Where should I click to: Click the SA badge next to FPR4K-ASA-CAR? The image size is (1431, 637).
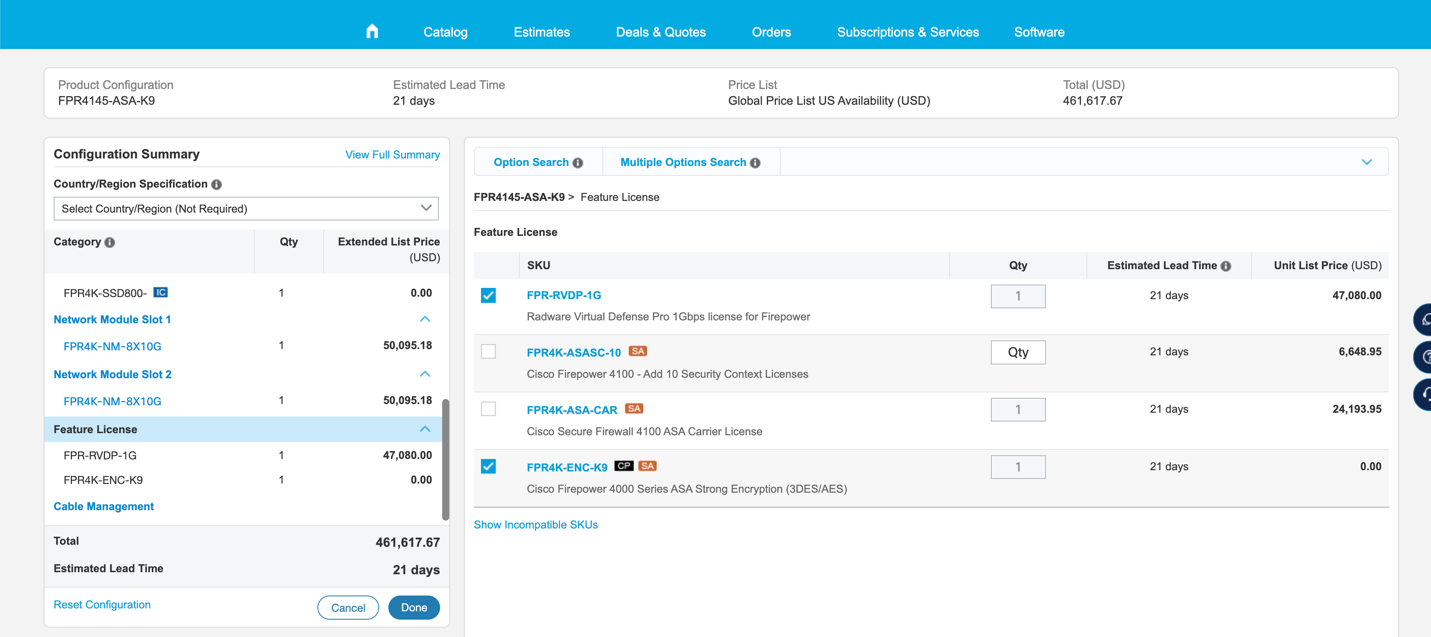click(x=634, y=408)
